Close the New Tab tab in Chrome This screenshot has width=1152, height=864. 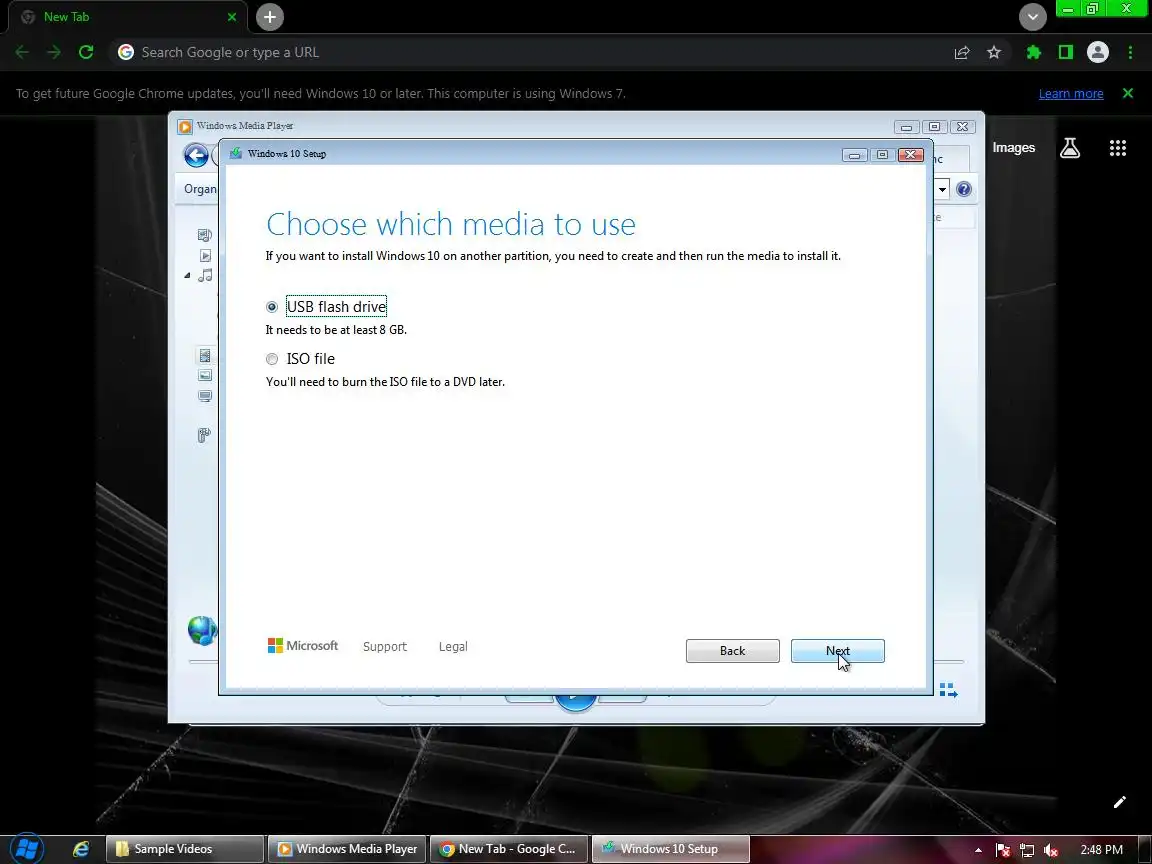(232, 17)
